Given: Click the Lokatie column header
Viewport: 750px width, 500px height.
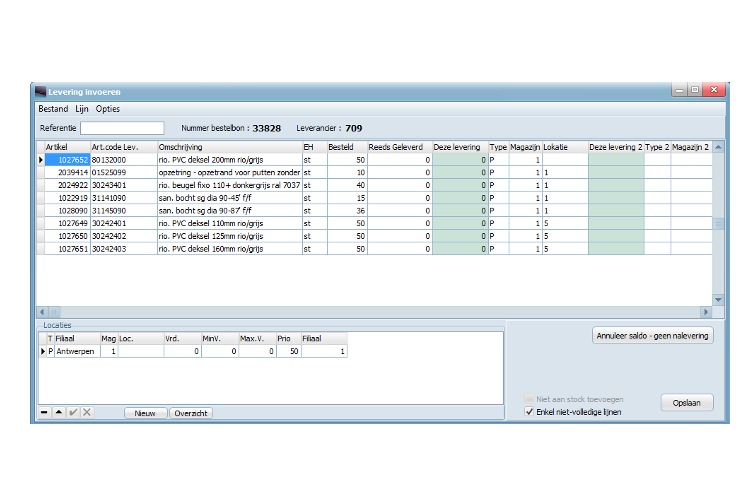Looking at the screenshot, I should pyautogui.click(x=565, y=147).
